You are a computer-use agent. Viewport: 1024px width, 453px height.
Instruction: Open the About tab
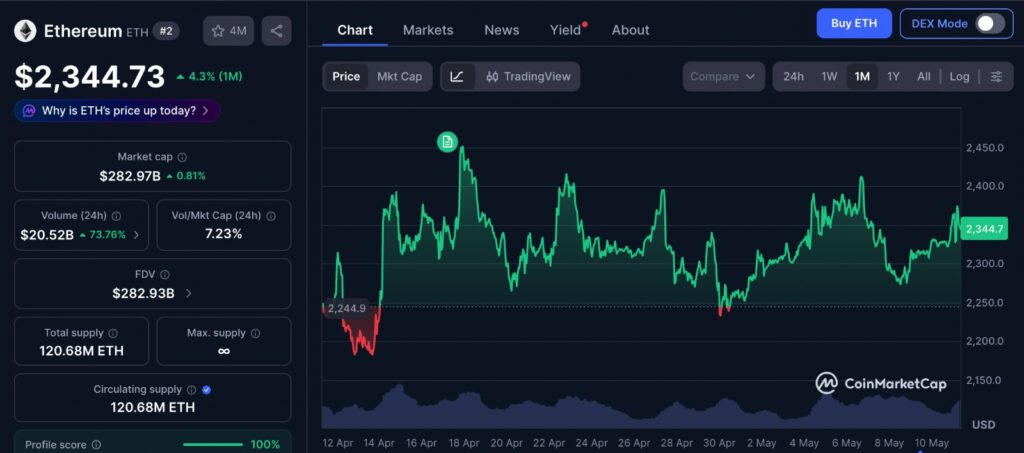[x=630, y=30]
